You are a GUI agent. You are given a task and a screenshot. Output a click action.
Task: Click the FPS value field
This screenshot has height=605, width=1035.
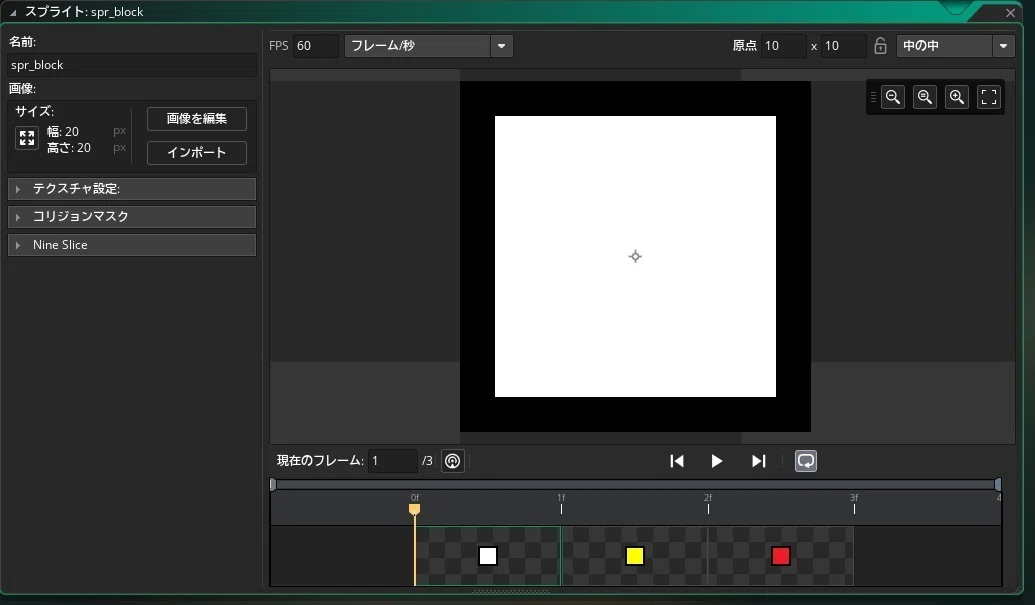316,46
